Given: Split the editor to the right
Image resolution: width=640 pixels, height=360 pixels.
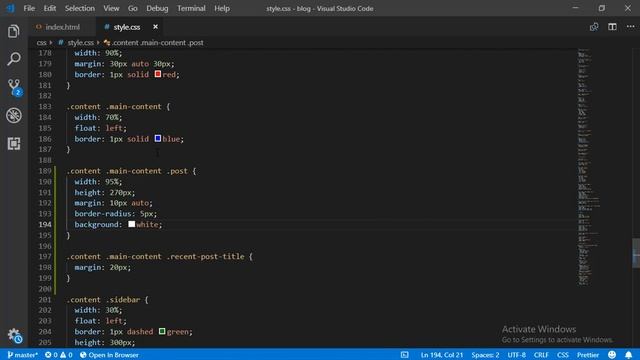Looking at the screenshot, I should pos(612,27).
